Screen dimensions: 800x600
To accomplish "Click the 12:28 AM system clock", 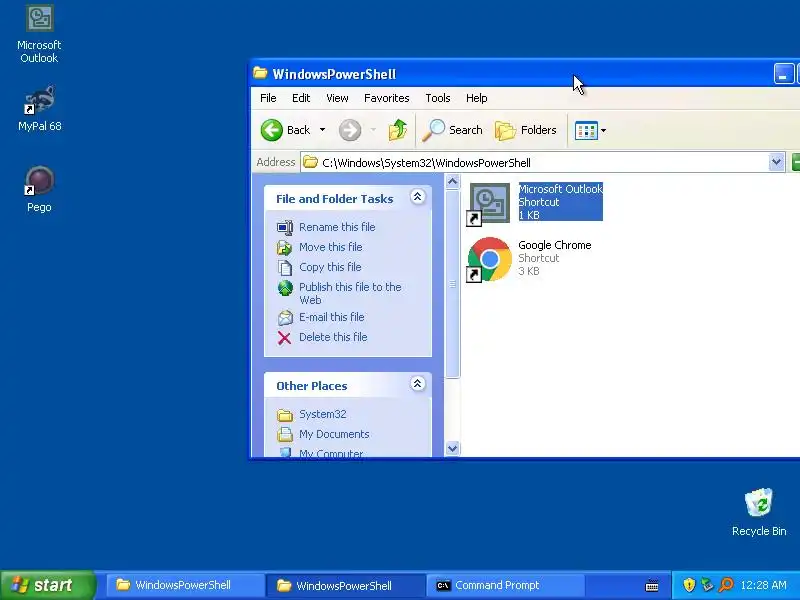I will tap(763, 585).
